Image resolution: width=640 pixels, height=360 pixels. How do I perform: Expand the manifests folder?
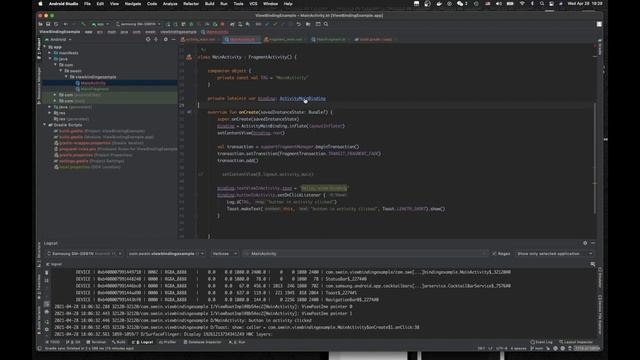pyautogui.click(x=50, y=53)
